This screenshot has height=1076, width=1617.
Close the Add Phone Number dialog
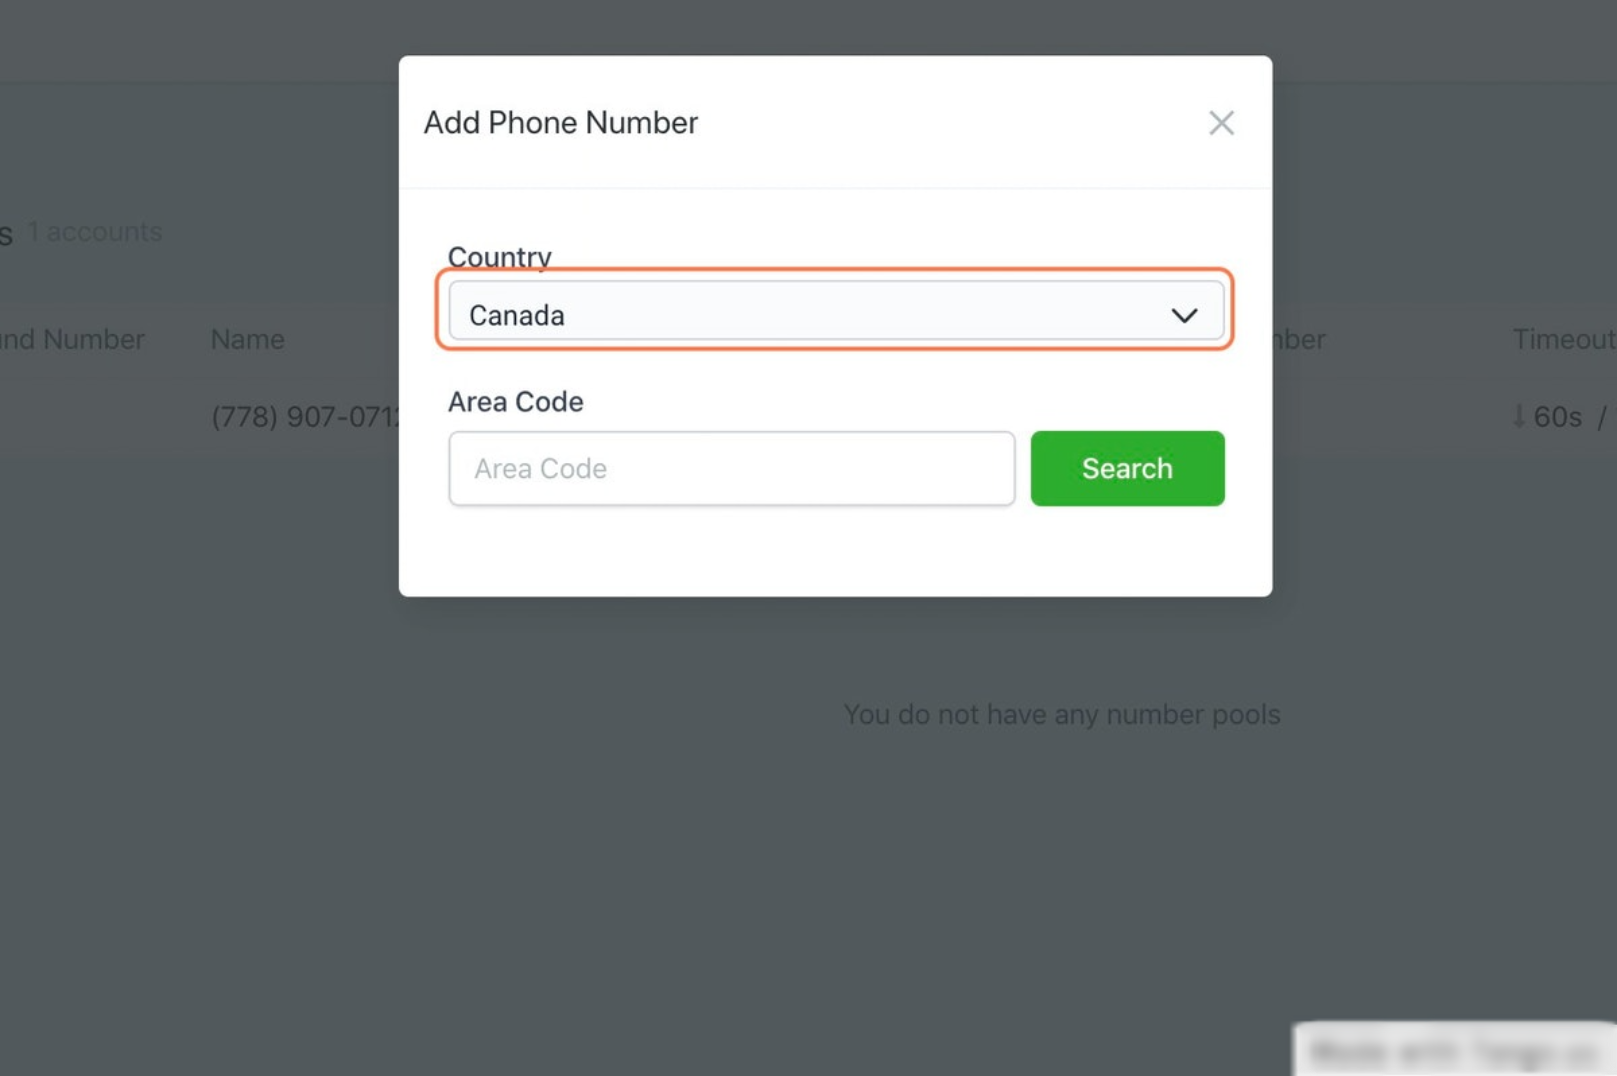click(x=1221, y=123)
